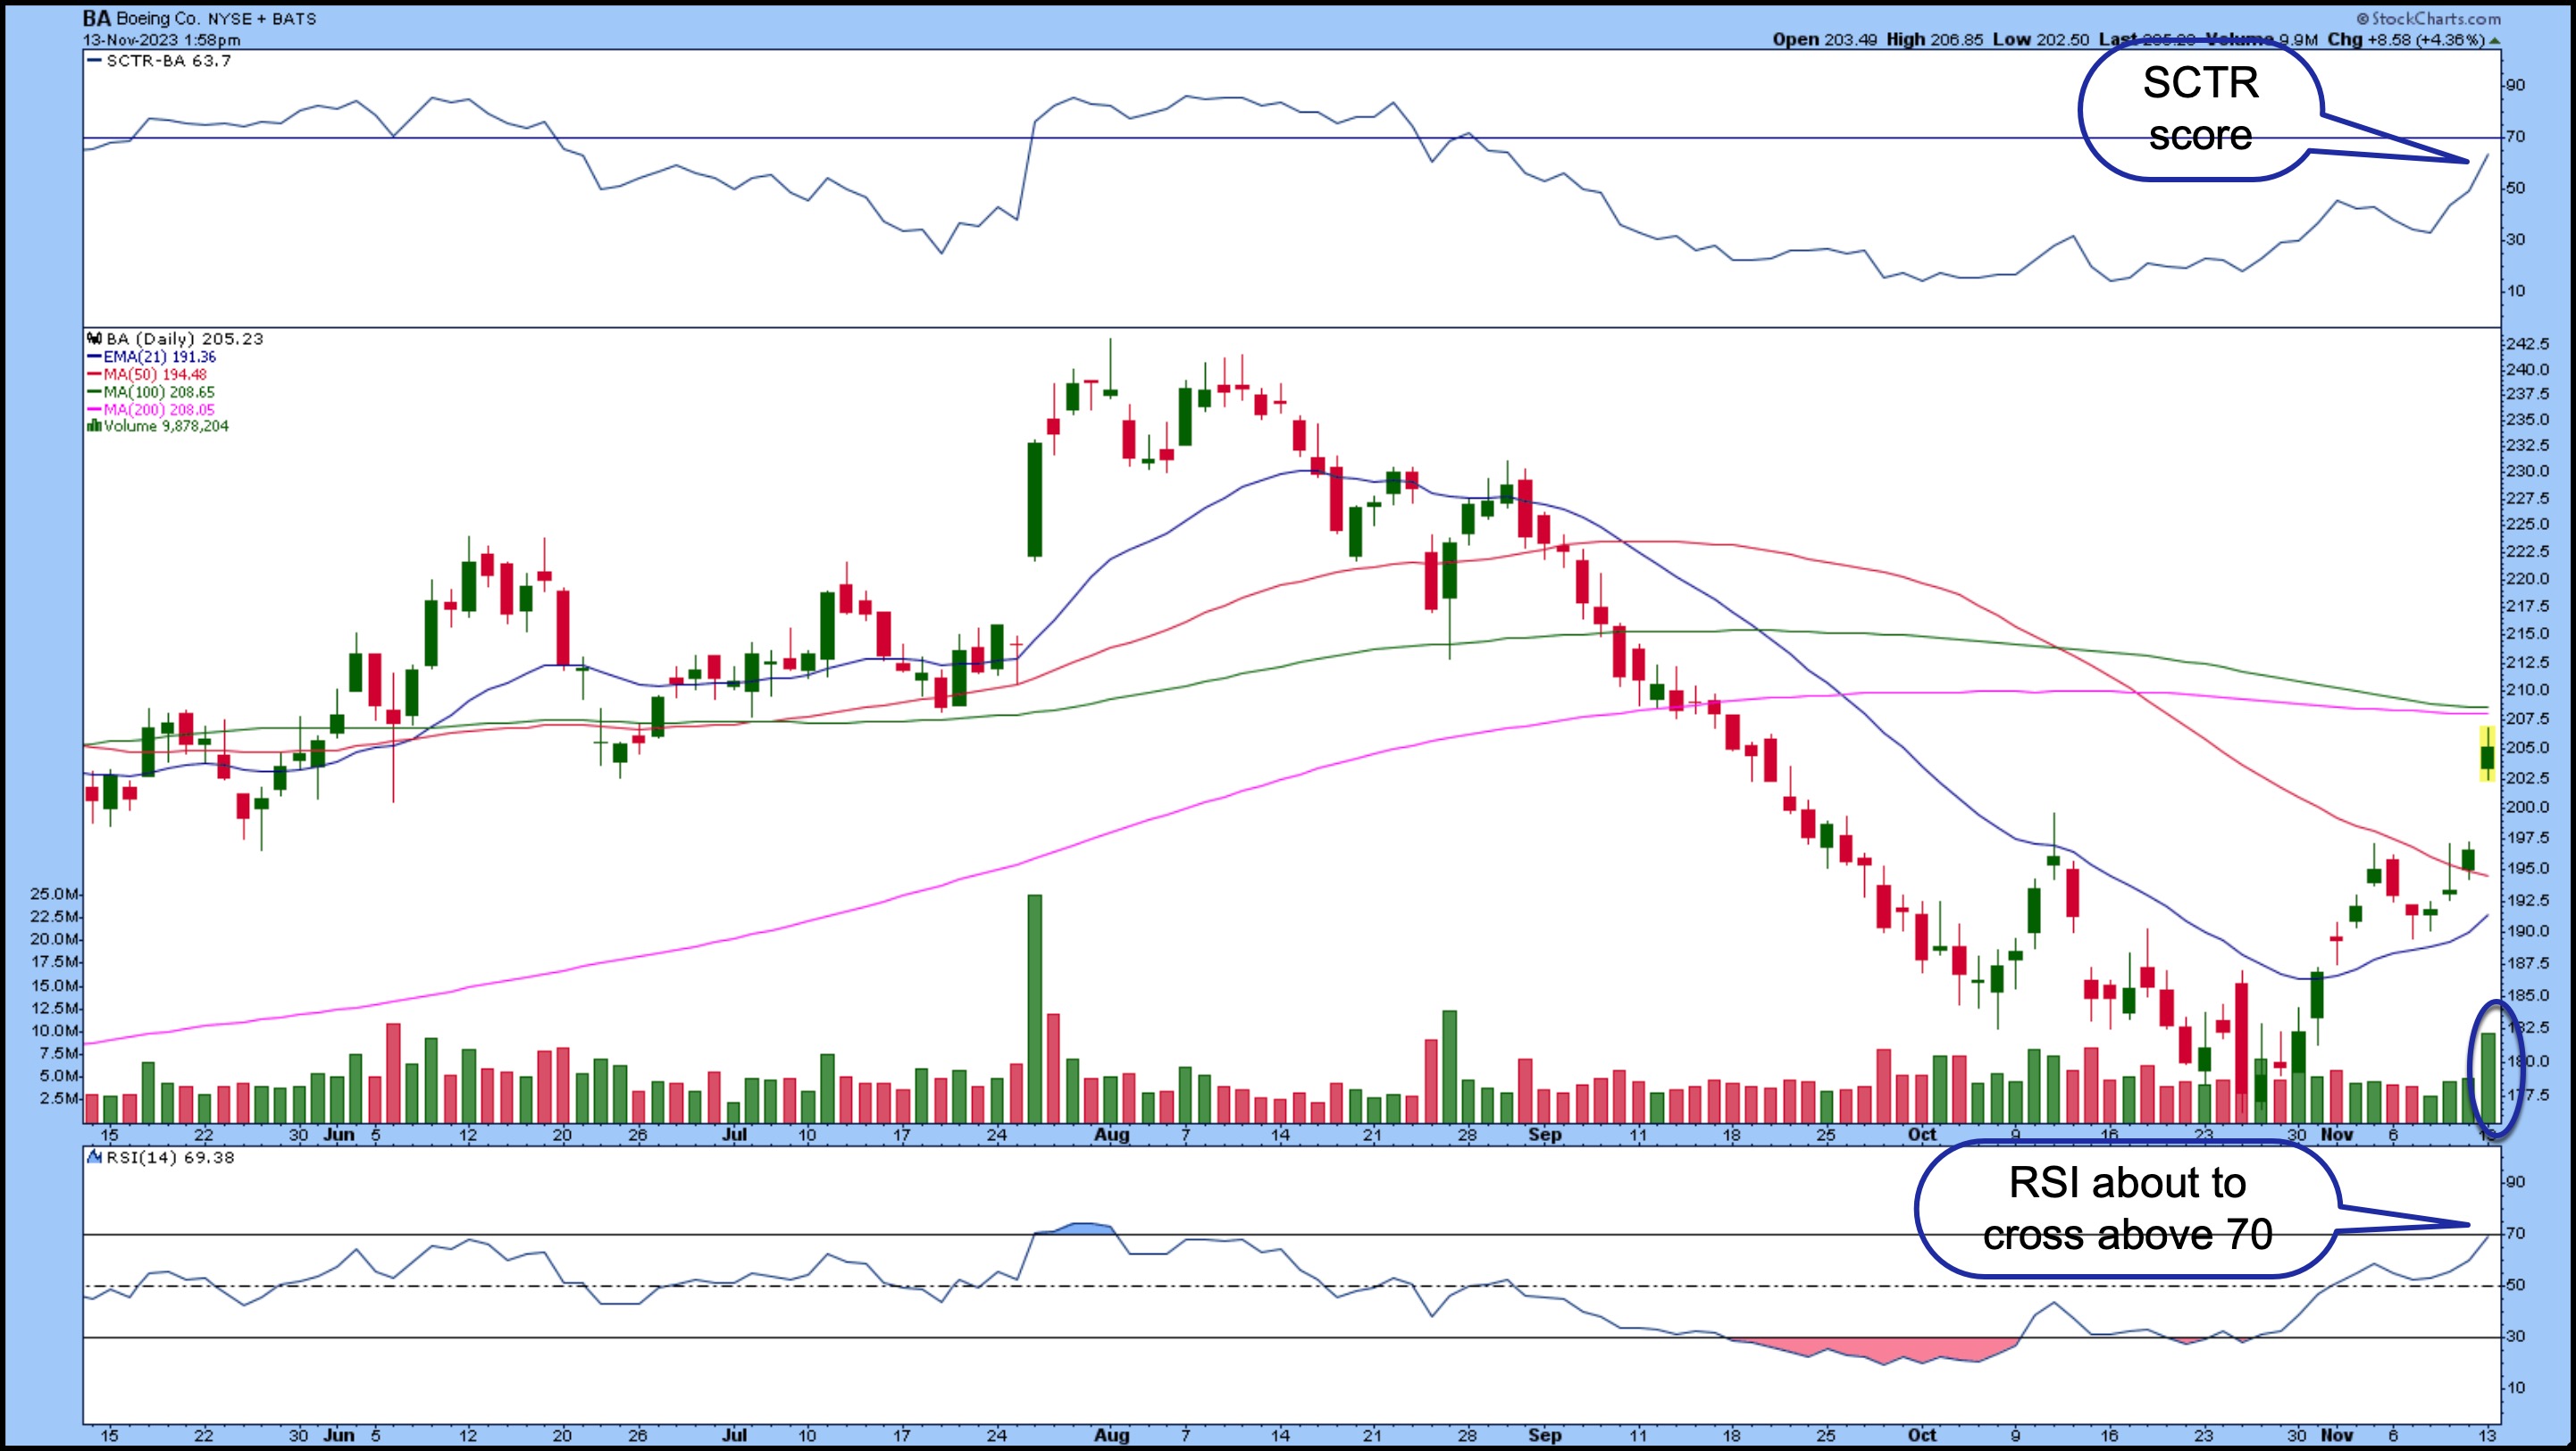Screen dimensions: 2576x1451
Task: Click the Aug label on price axis
Action: pos(1111,1134)
